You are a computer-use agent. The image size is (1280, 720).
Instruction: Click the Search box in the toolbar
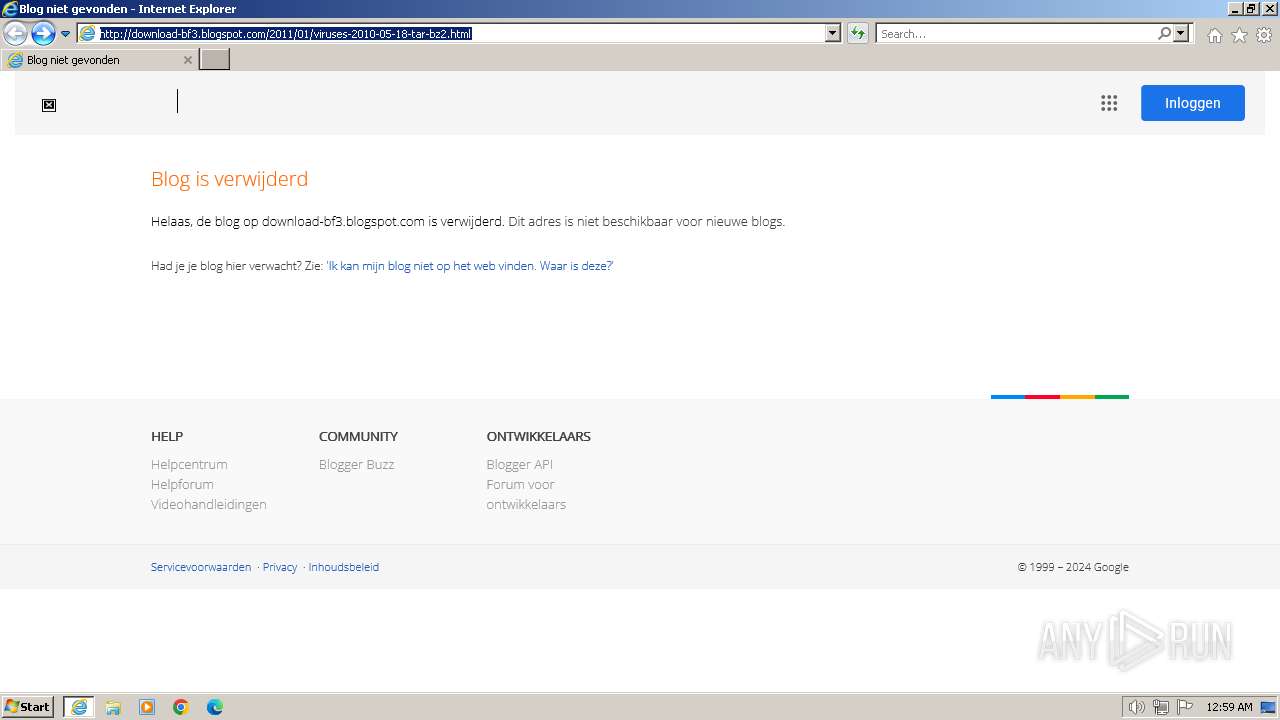coord(1015,34)
